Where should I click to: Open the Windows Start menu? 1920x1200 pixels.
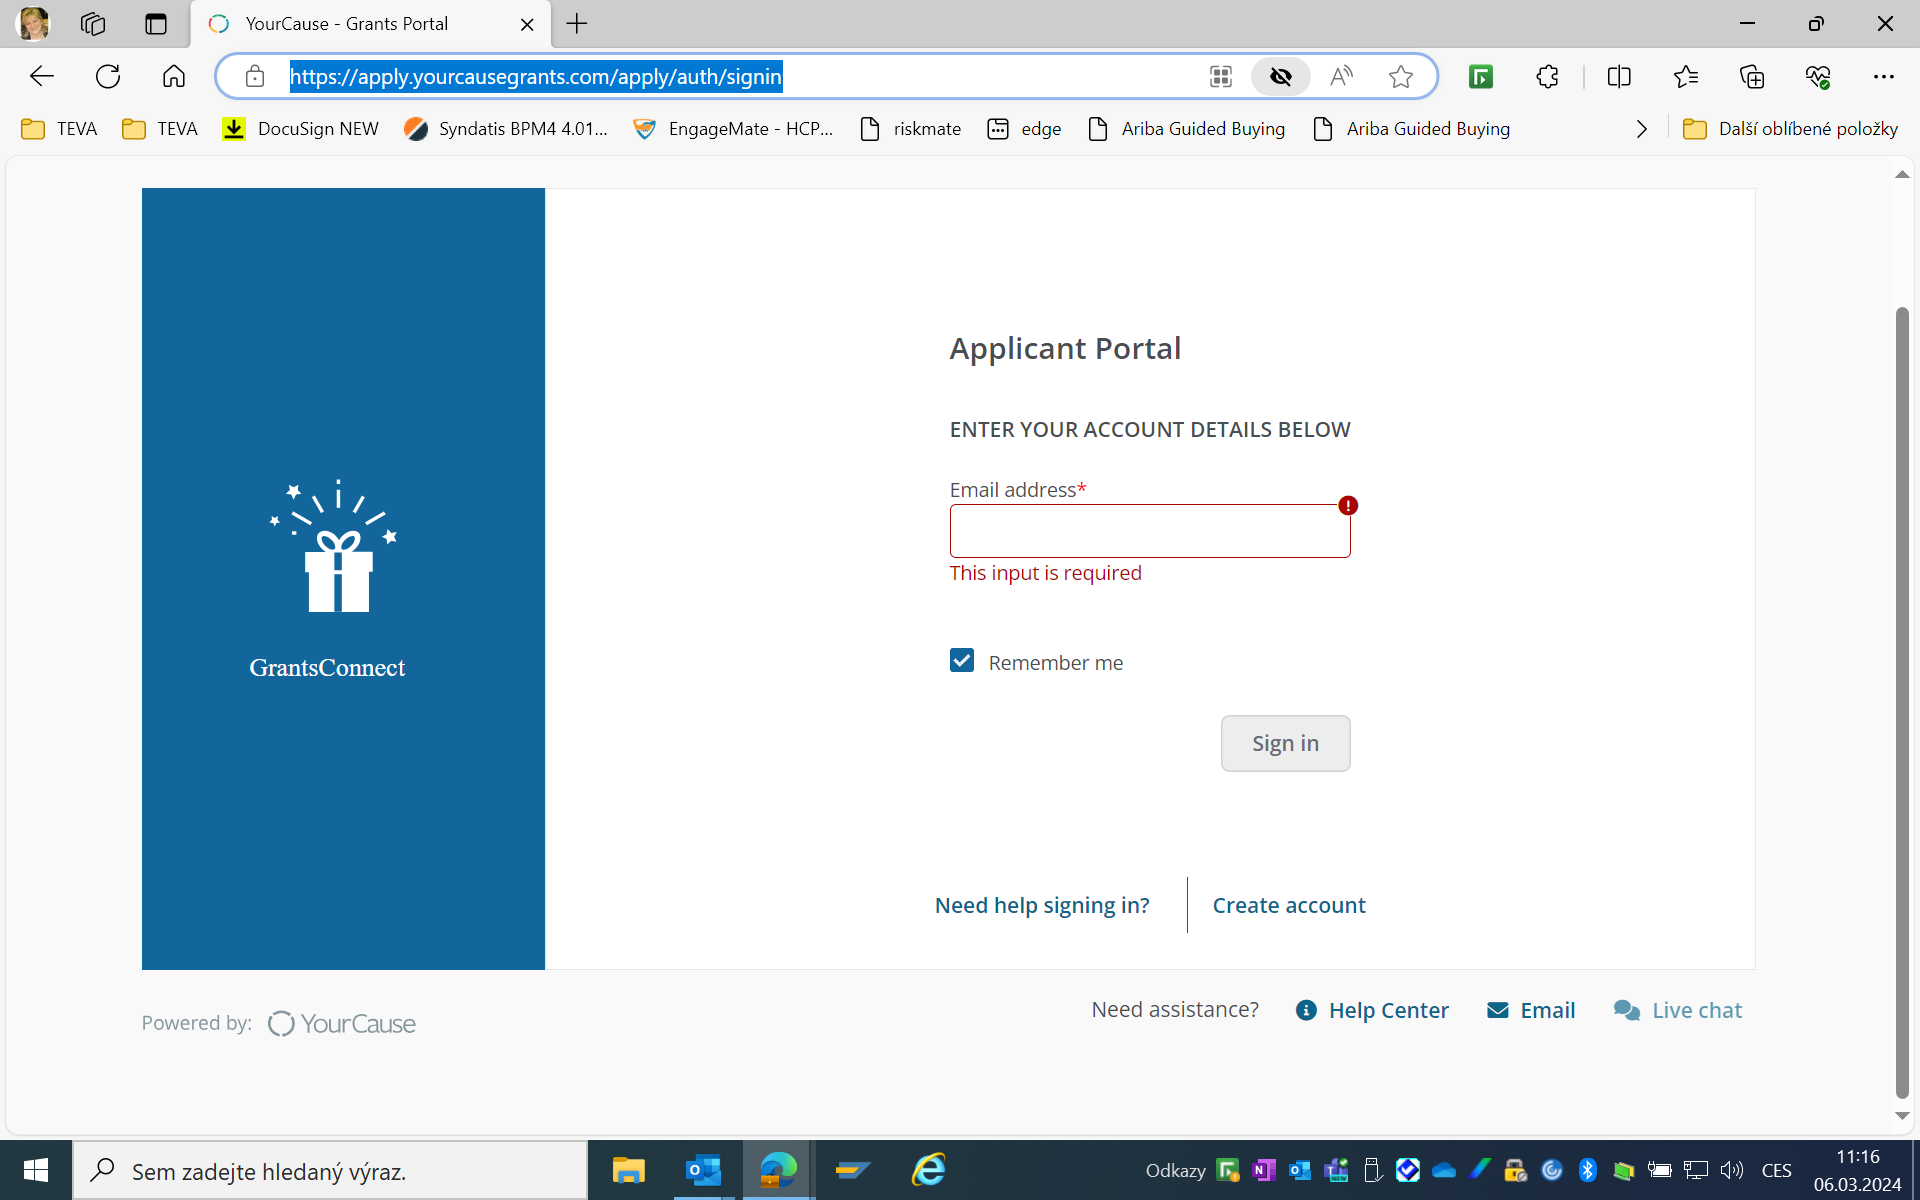click(x=36, y=1170)
